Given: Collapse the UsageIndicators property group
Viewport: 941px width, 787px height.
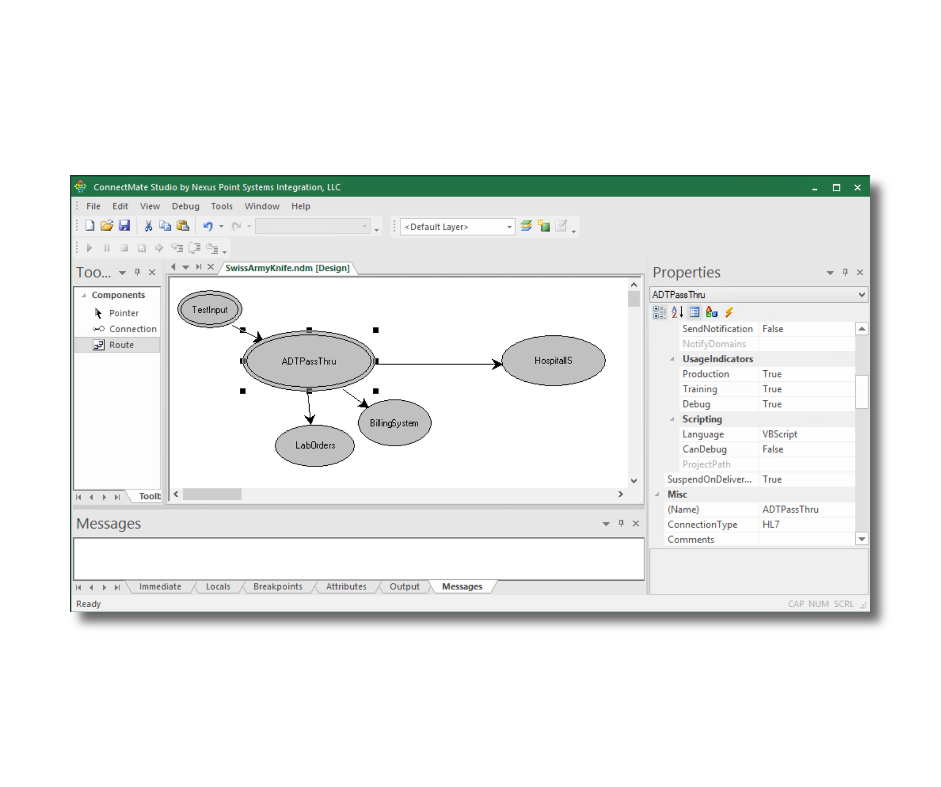Looking at the screenshot, I should point(672,359).
